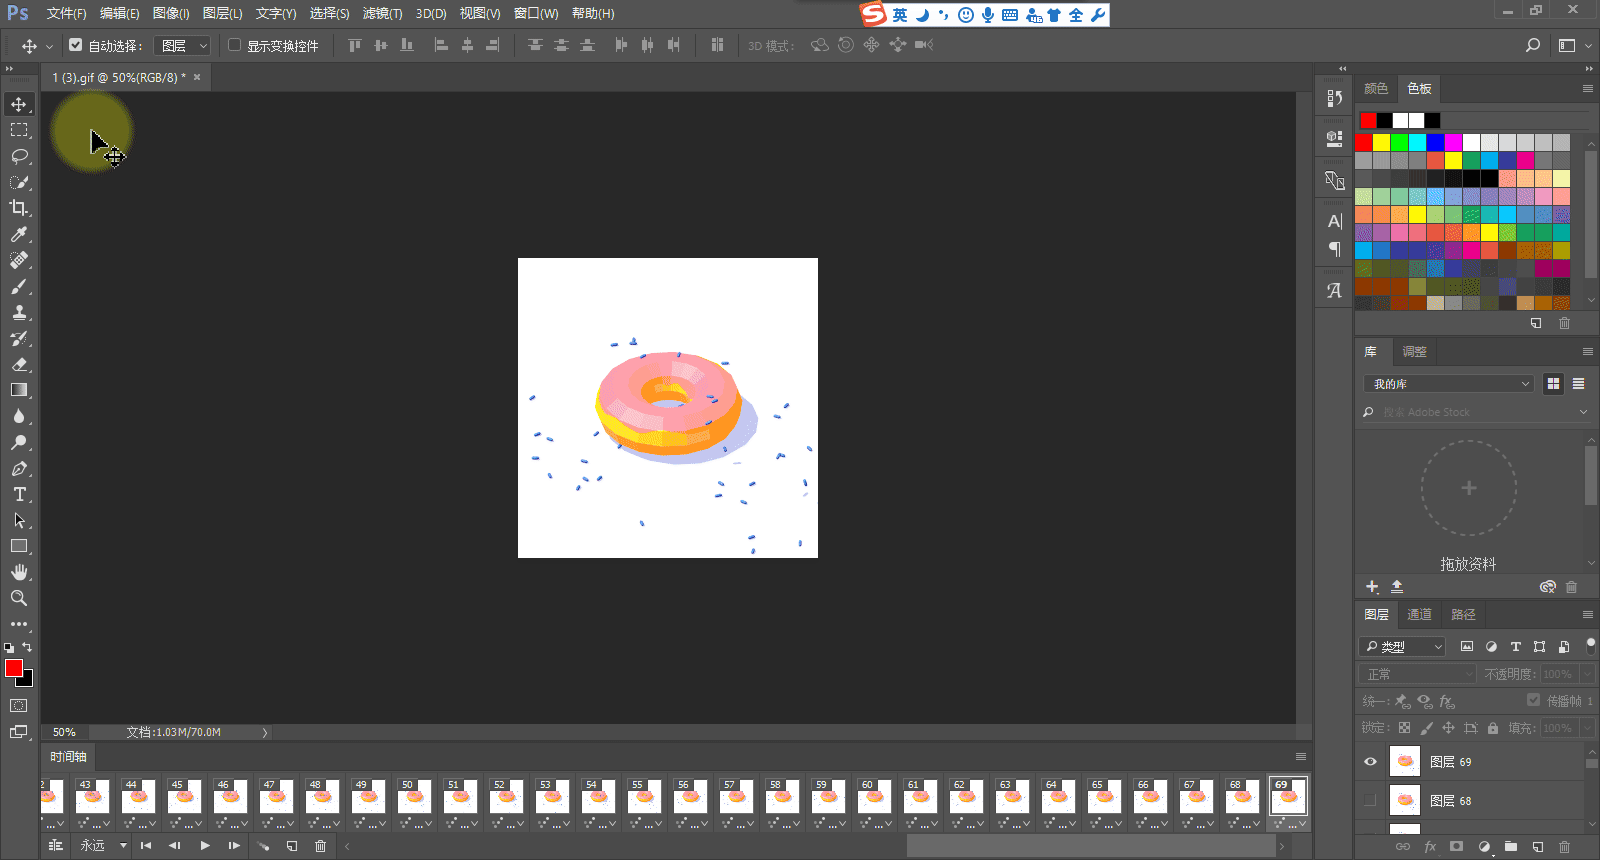Play the timeline animation
Image resolution: width=1600 pixels, height=860 pixels.
click(x=205, y=846)
